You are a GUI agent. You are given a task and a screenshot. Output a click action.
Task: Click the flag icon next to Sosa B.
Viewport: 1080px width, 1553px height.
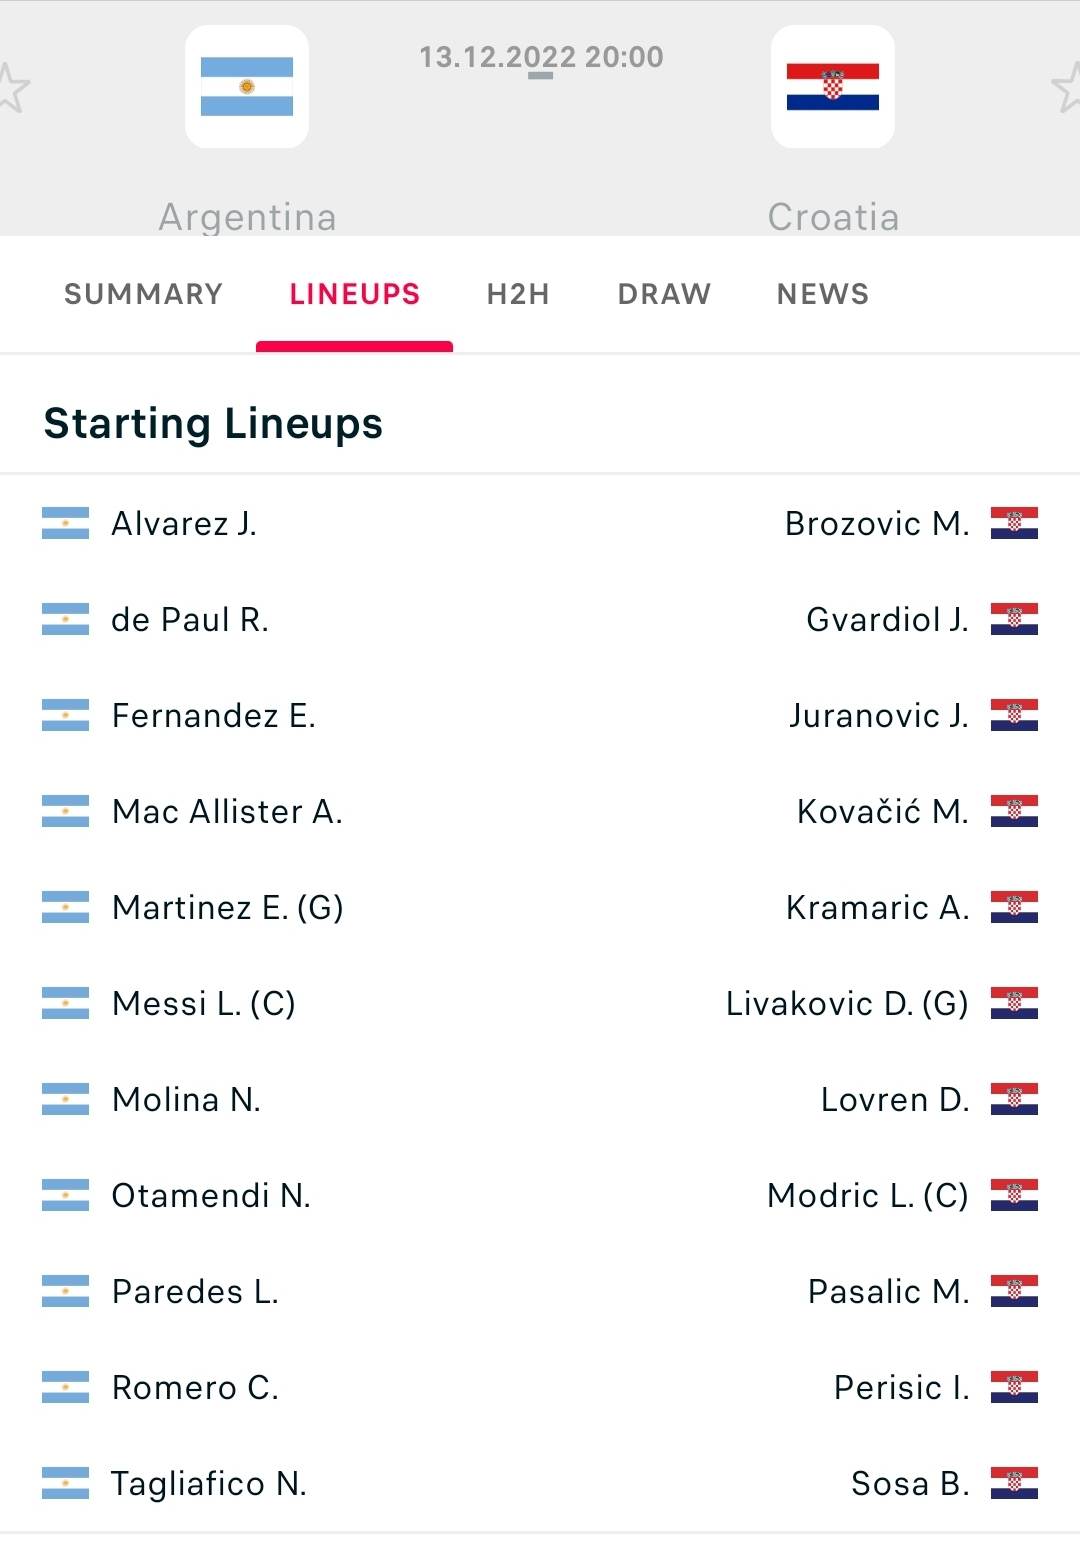[1014, 1483]
